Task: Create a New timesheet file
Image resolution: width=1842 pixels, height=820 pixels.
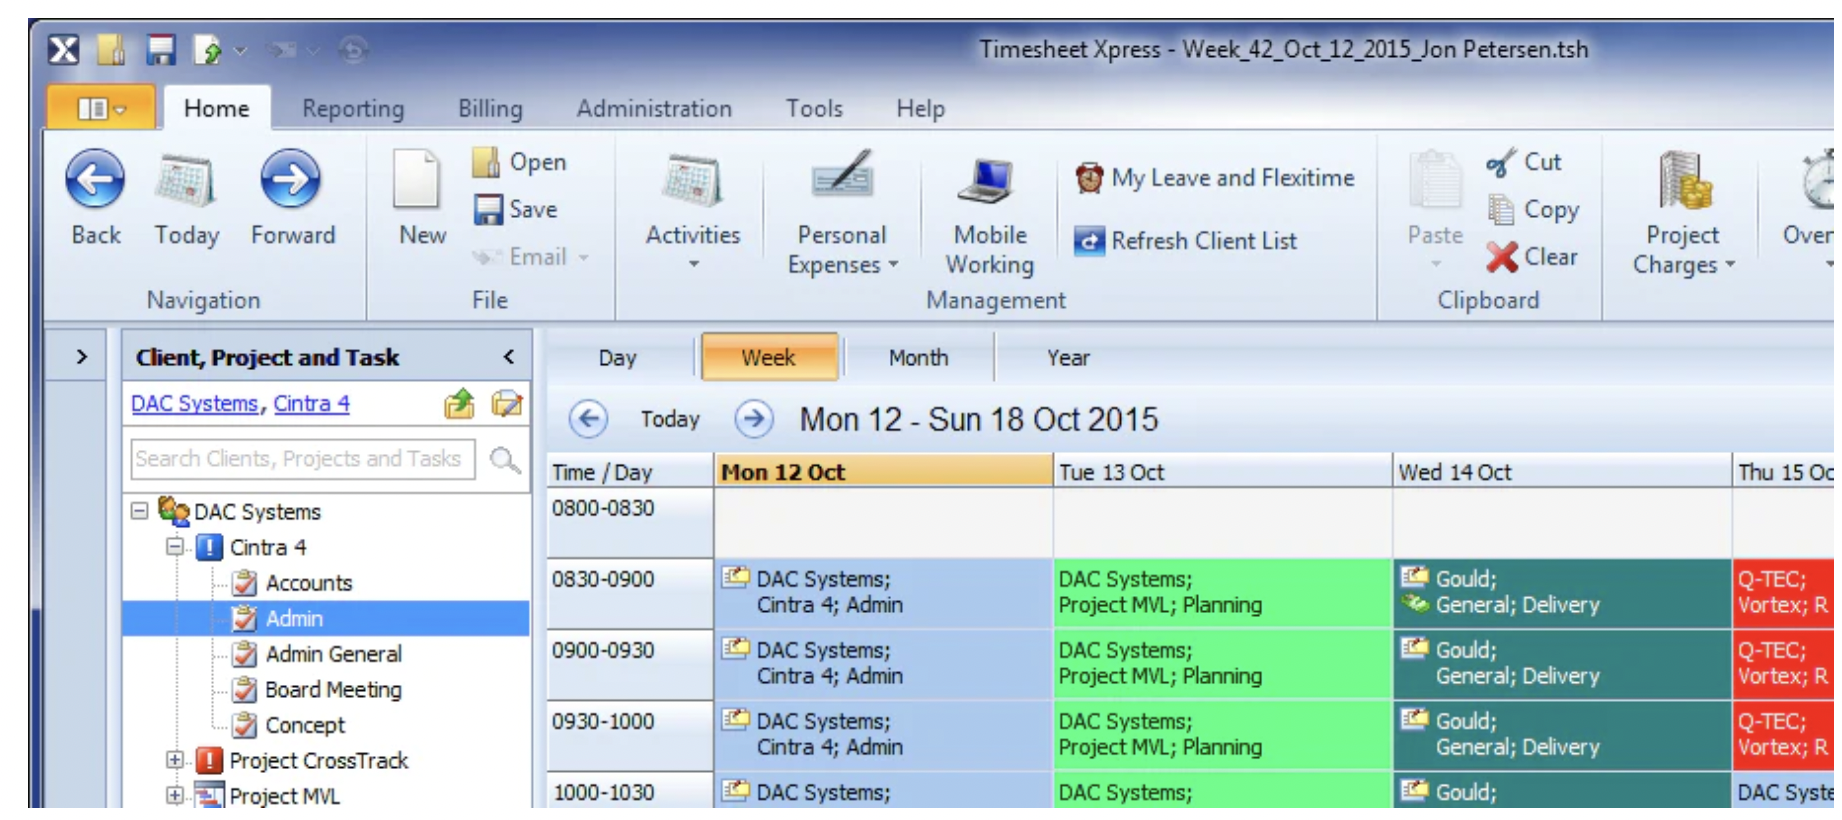Action: [x=421, y=198]
